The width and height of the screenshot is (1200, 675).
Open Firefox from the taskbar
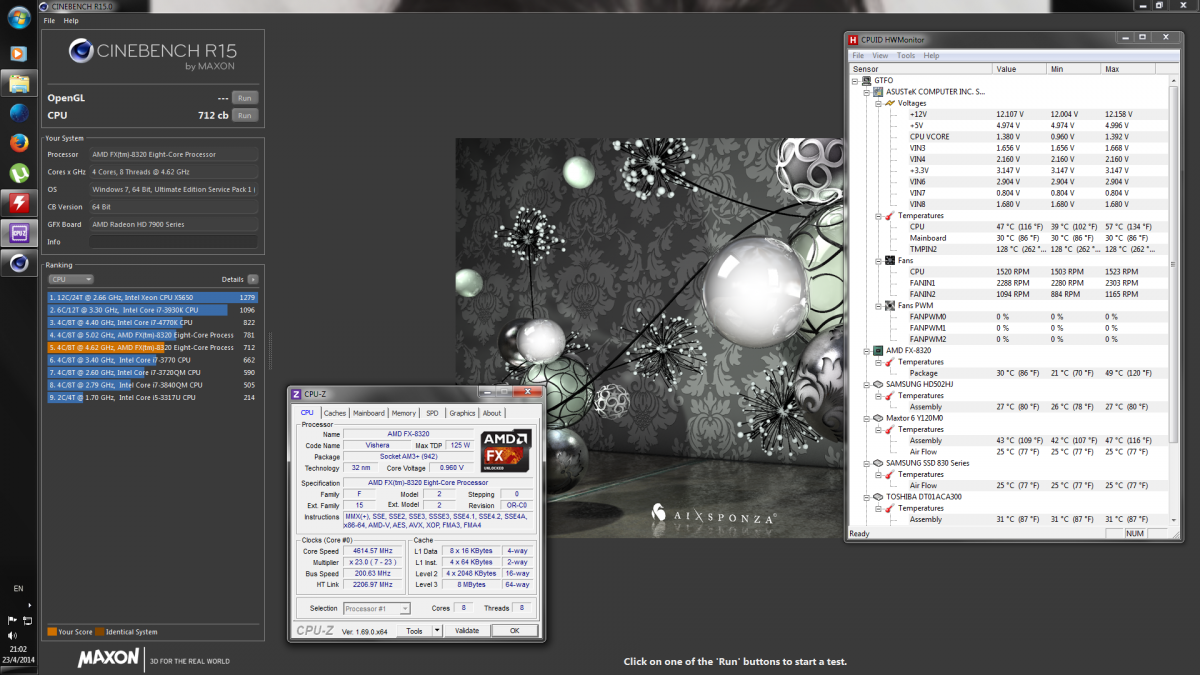(19, 143)
